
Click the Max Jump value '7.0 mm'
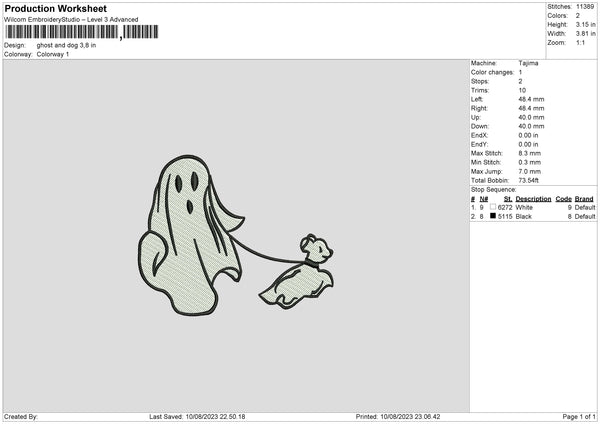point(530,171)
